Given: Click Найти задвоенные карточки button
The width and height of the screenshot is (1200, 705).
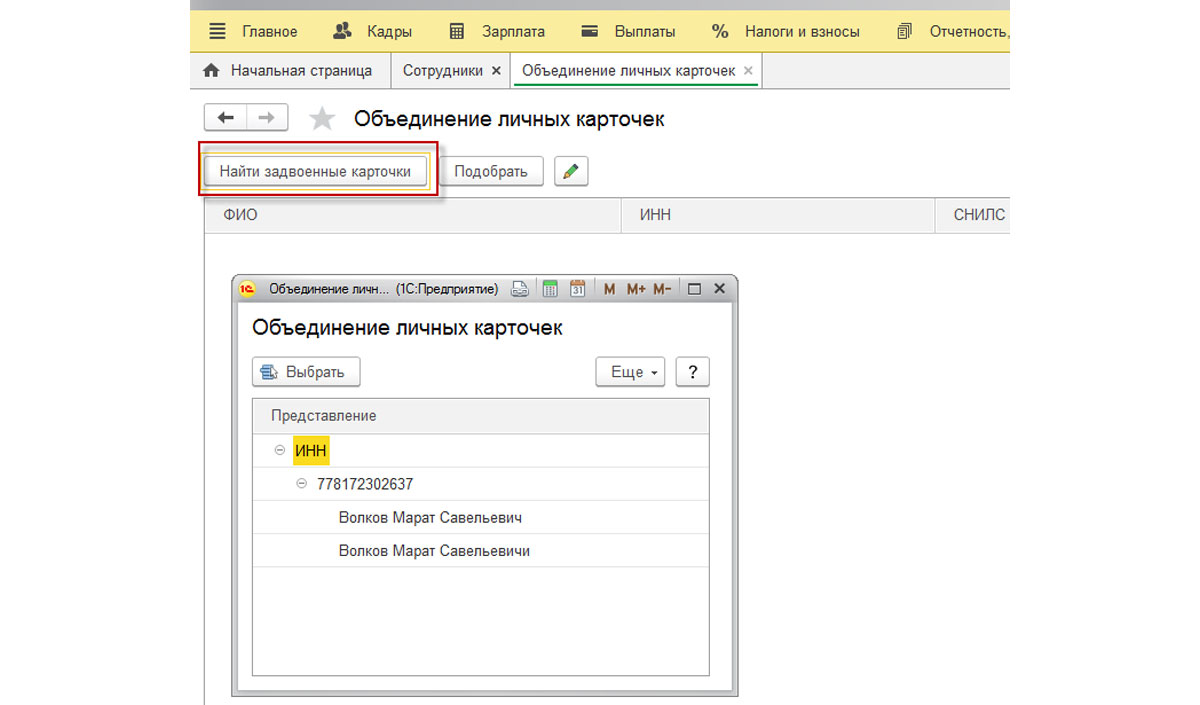Looking at the screenshot, I should (x=315, y=171).
